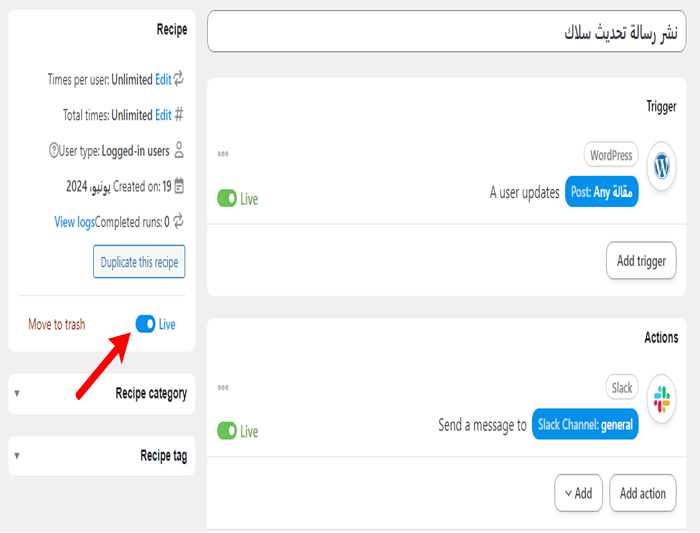Click the Times per user repeat icon
Image resolution: width=700 pixels, height=533 pixels.
179,79
